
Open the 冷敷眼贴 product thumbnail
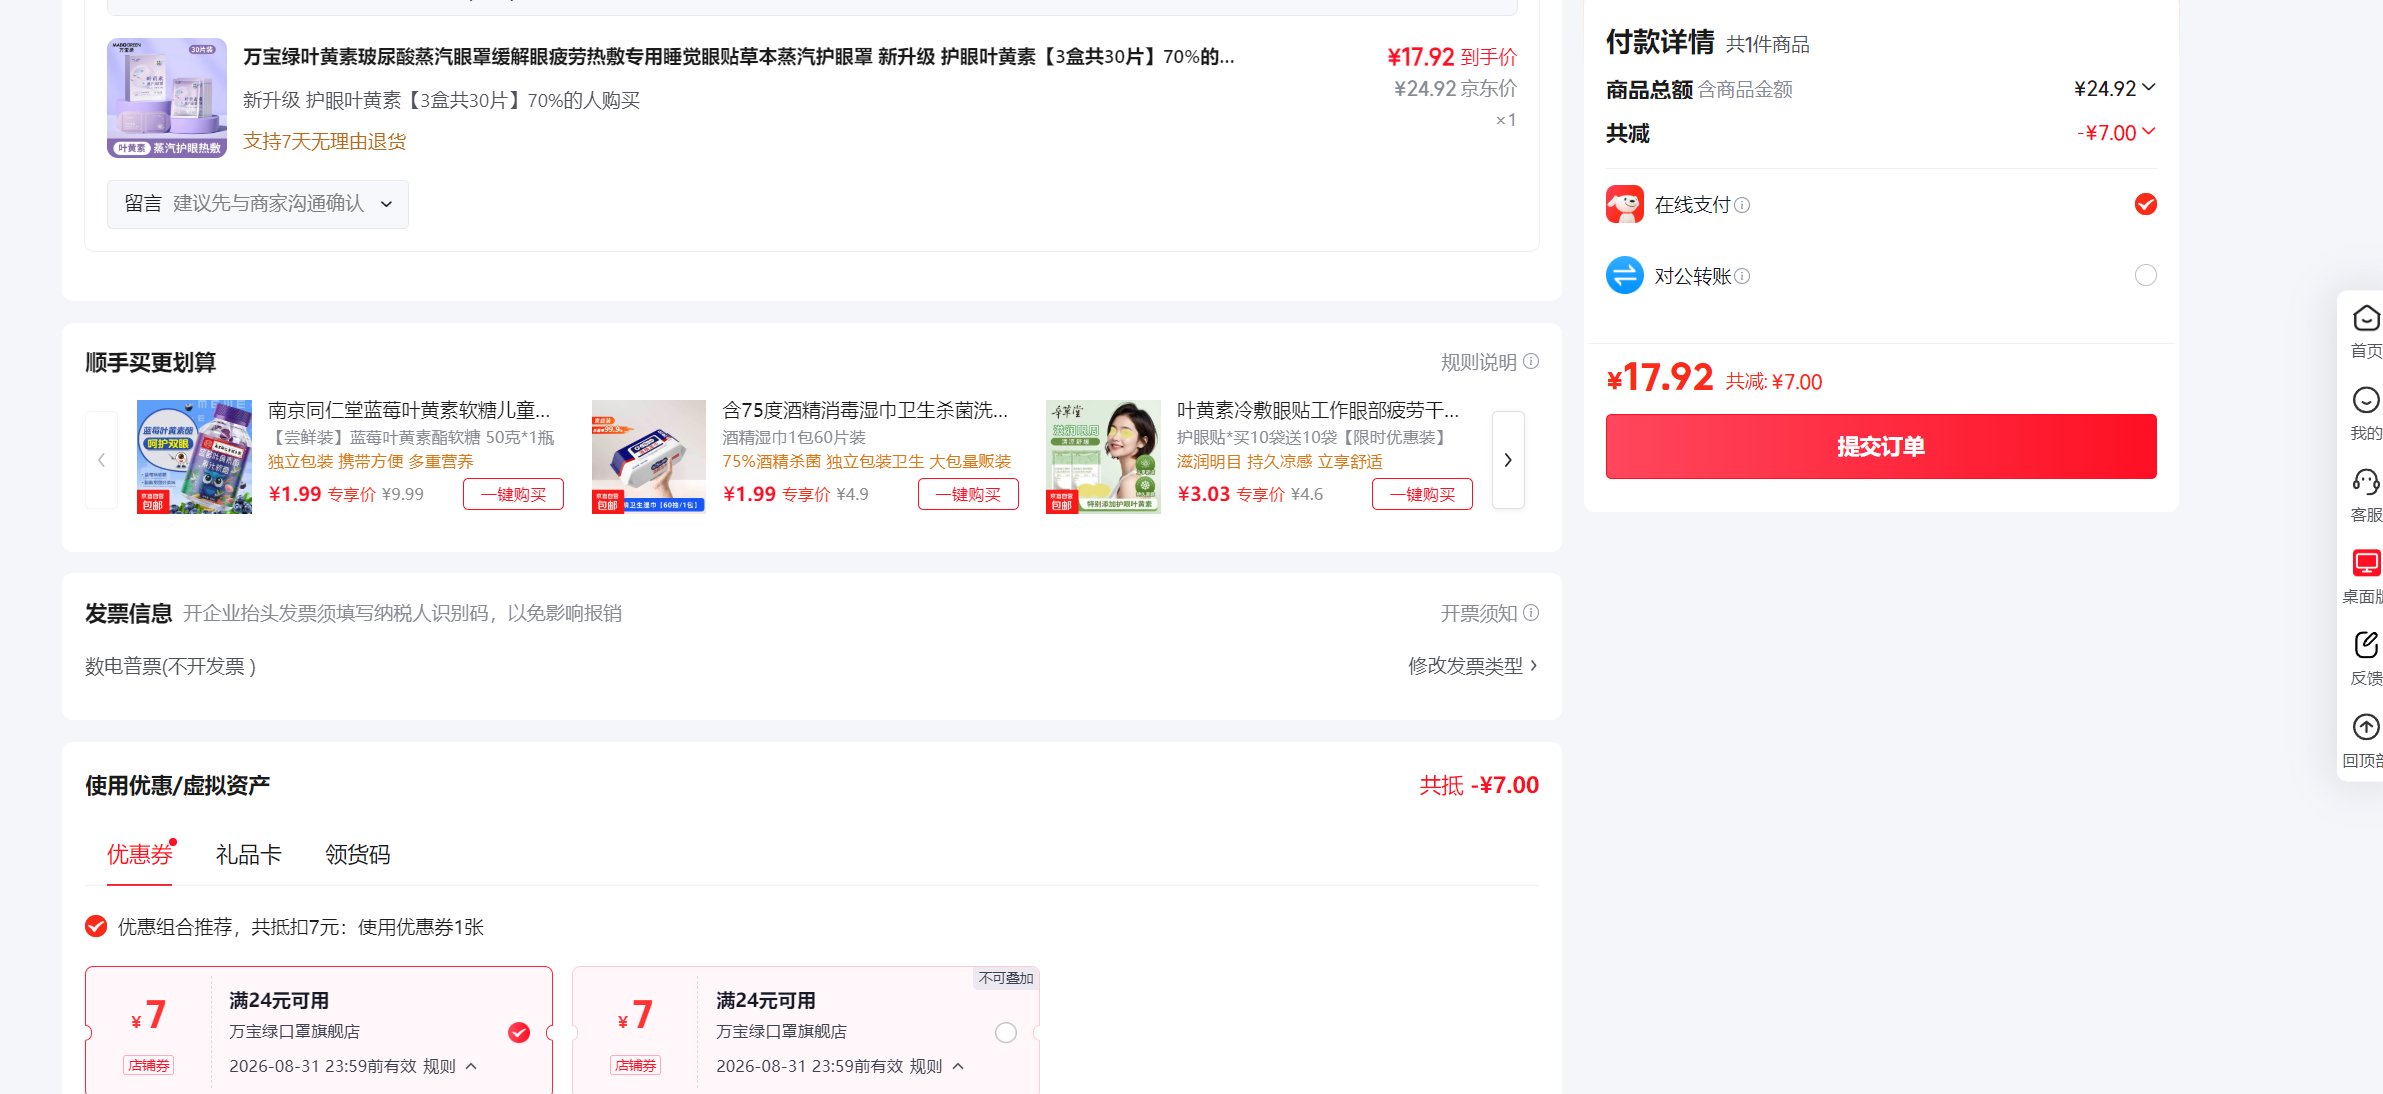tap(1103, 457)
